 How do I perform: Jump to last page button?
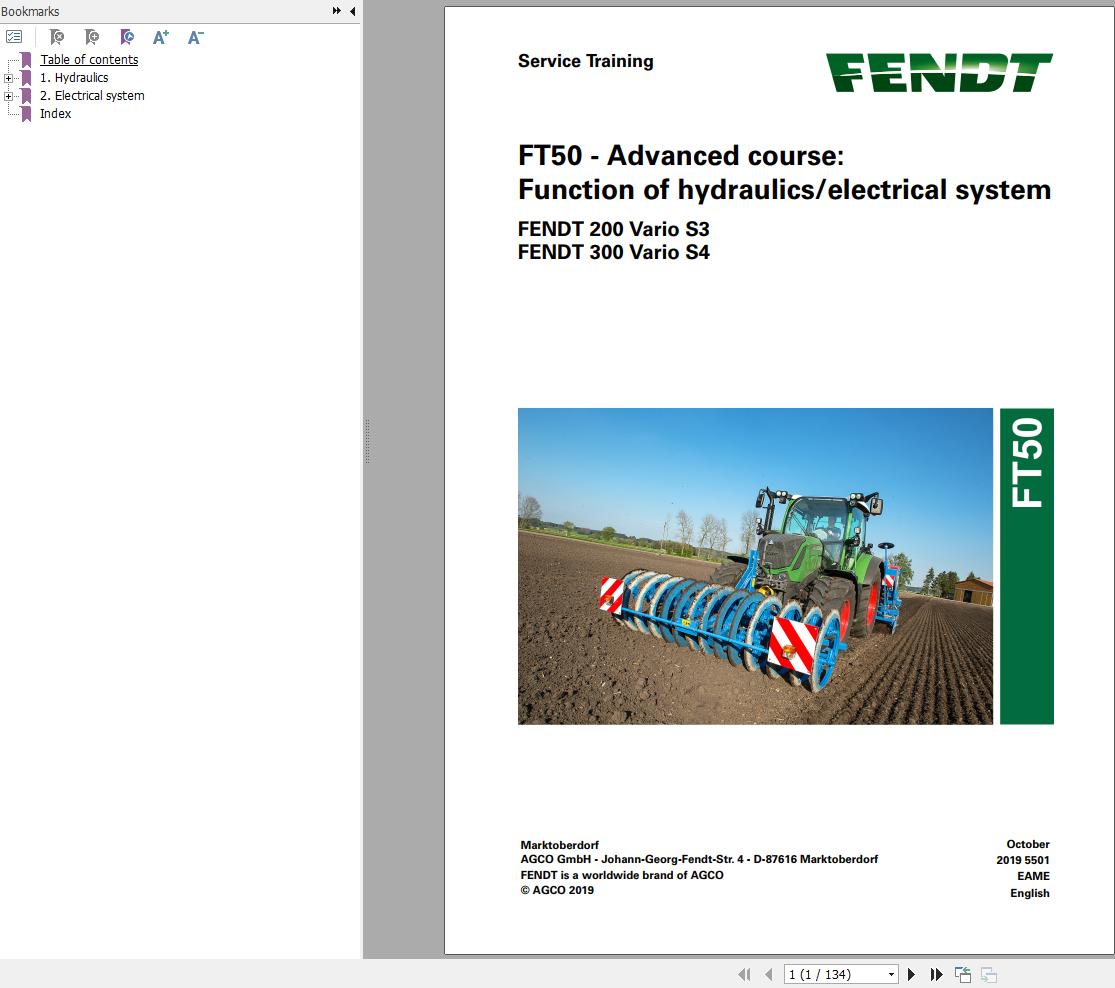point(937,974)
